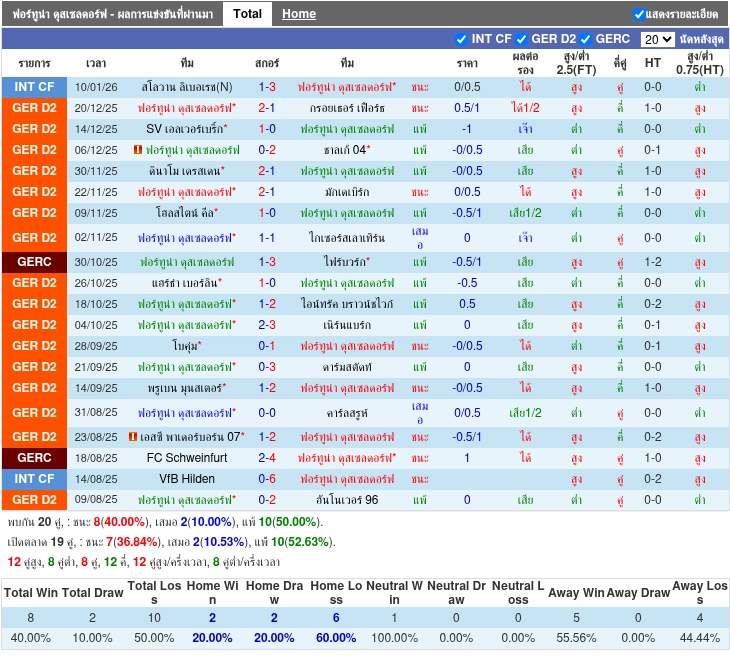Screen dimensions: 730x656
Task: Open the 1-3 score in the 10/01/26 row
Action: tap(267, 87)
